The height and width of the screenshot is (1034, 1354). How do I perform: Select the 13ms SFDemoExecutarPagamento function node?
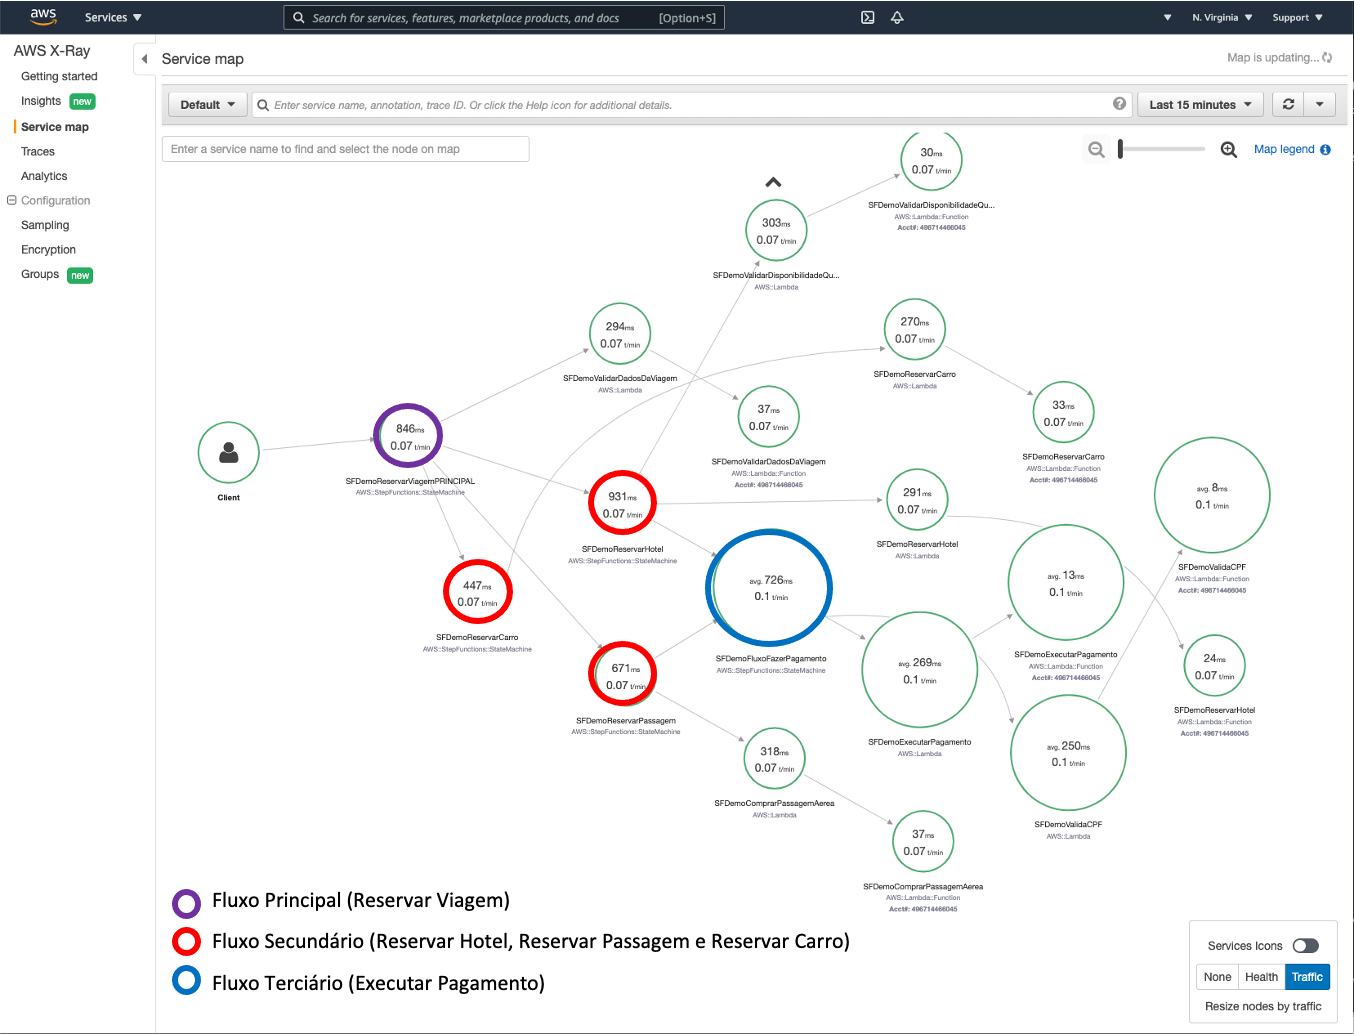(1065, 583)
